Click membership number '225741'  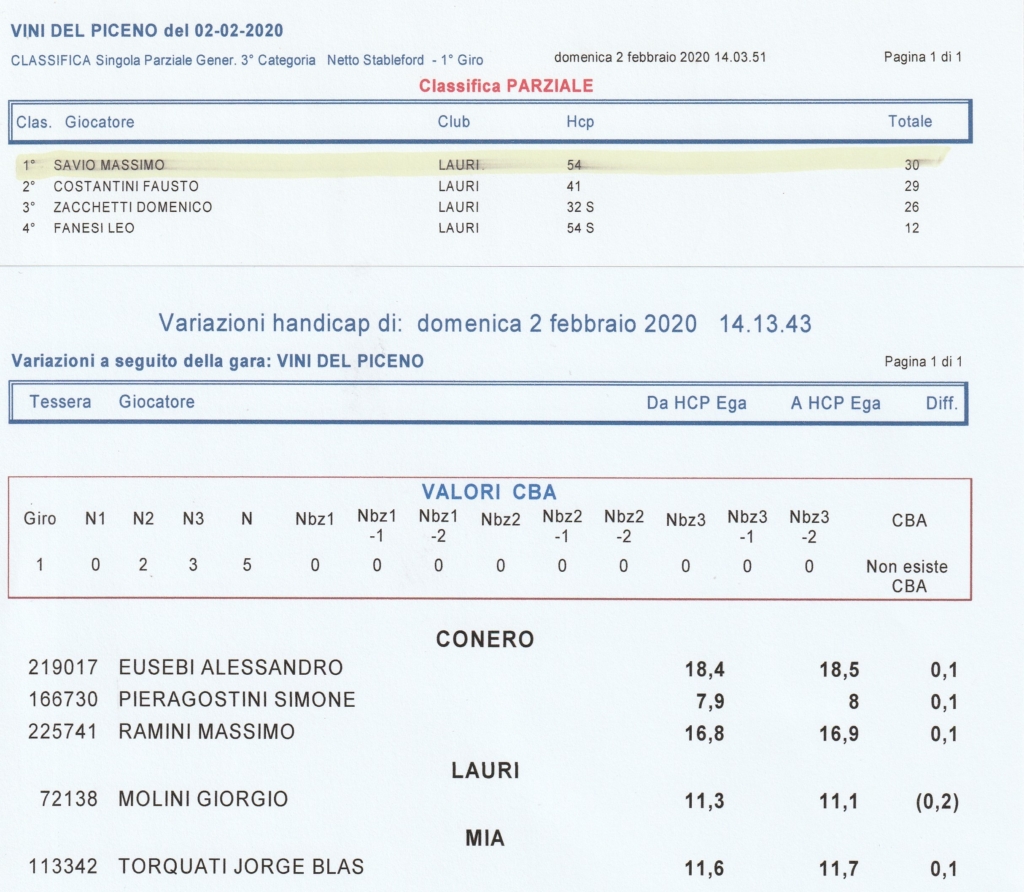point(63,731)
